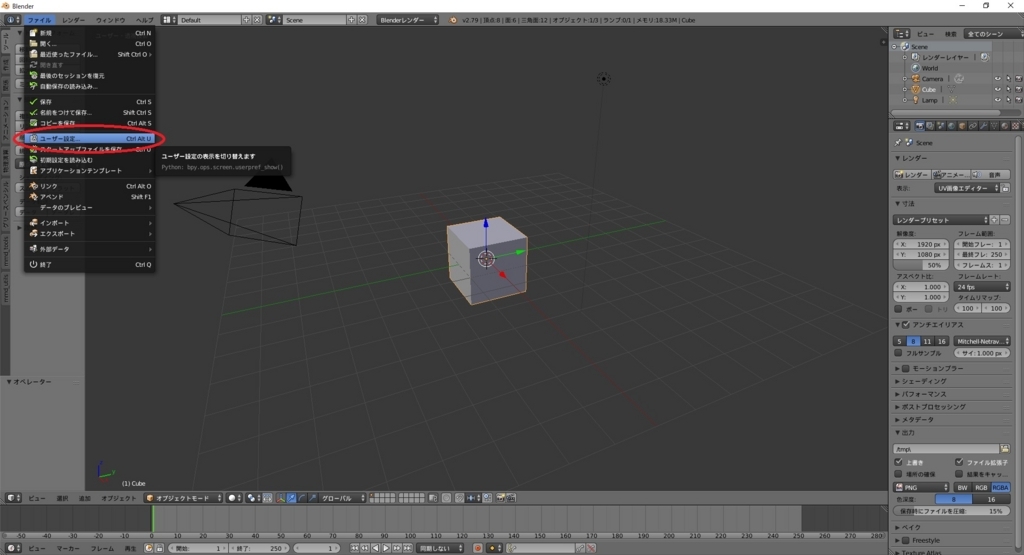Toggle the アンチエイリアス checkbox
Screen dimensions: 1024x555
pos(906,325)
